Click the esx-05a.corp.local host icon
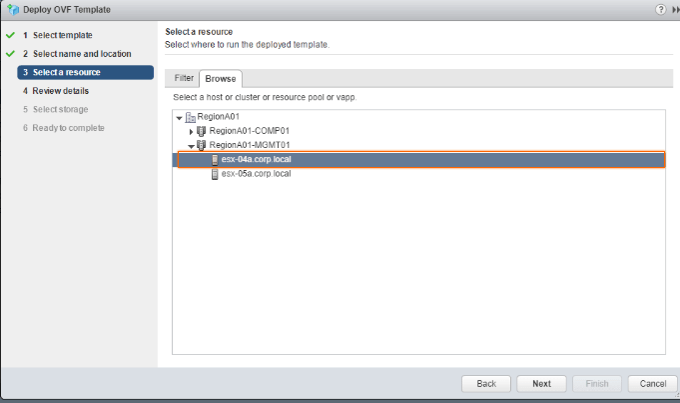Image resolution: width=680 pixels, height=403 pixels. click(215, 174)
